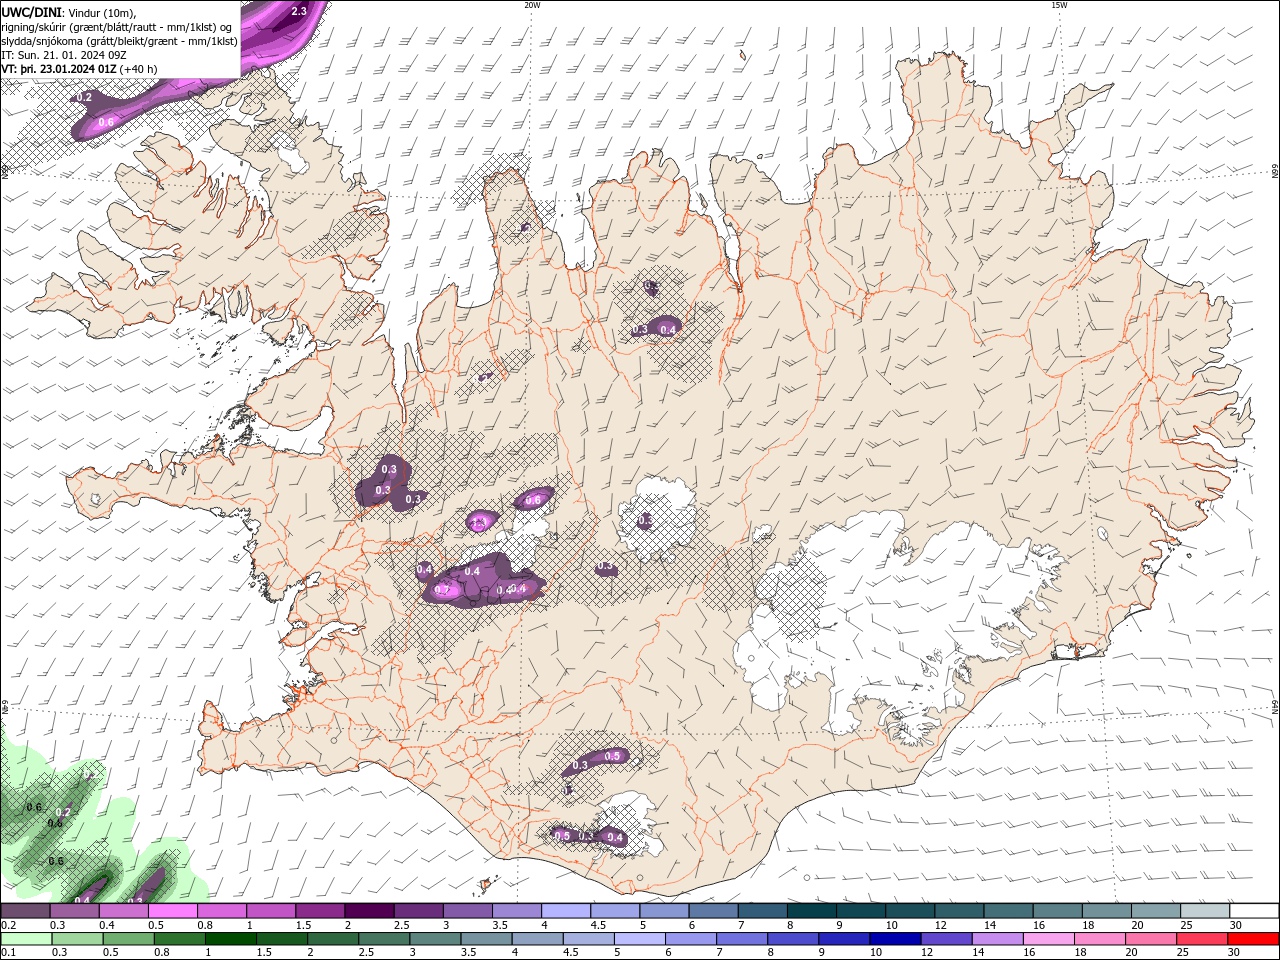
Task: Pick the violet 12 swatch in the lower legend row
Action: point(947,939)
